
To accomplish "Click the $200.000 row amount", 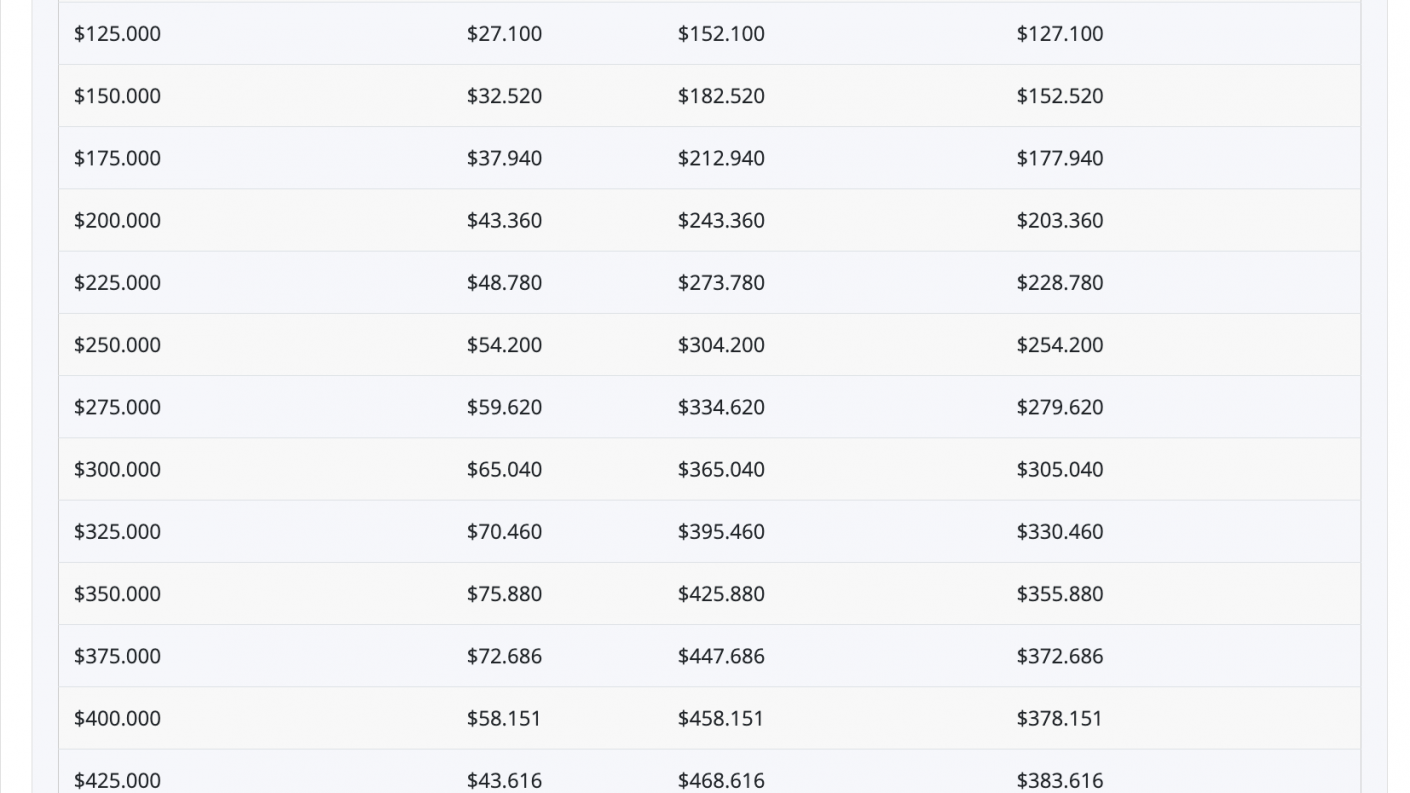I will pos(117,220).
